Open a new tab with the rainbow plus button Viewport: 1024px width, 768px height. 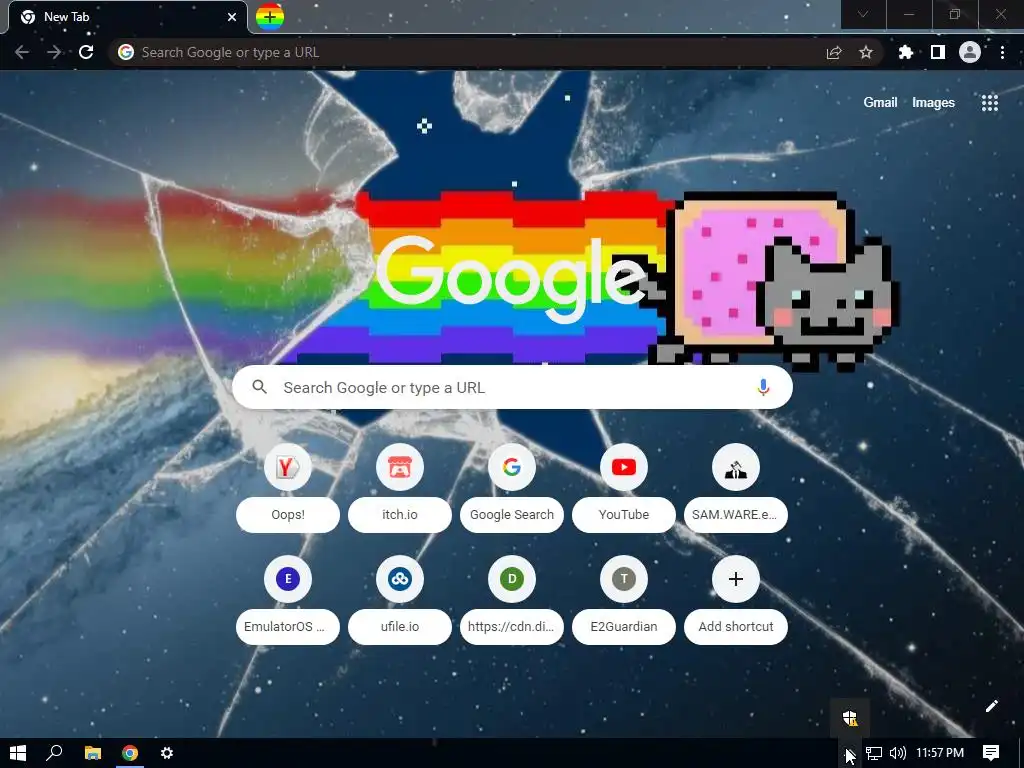270,17
